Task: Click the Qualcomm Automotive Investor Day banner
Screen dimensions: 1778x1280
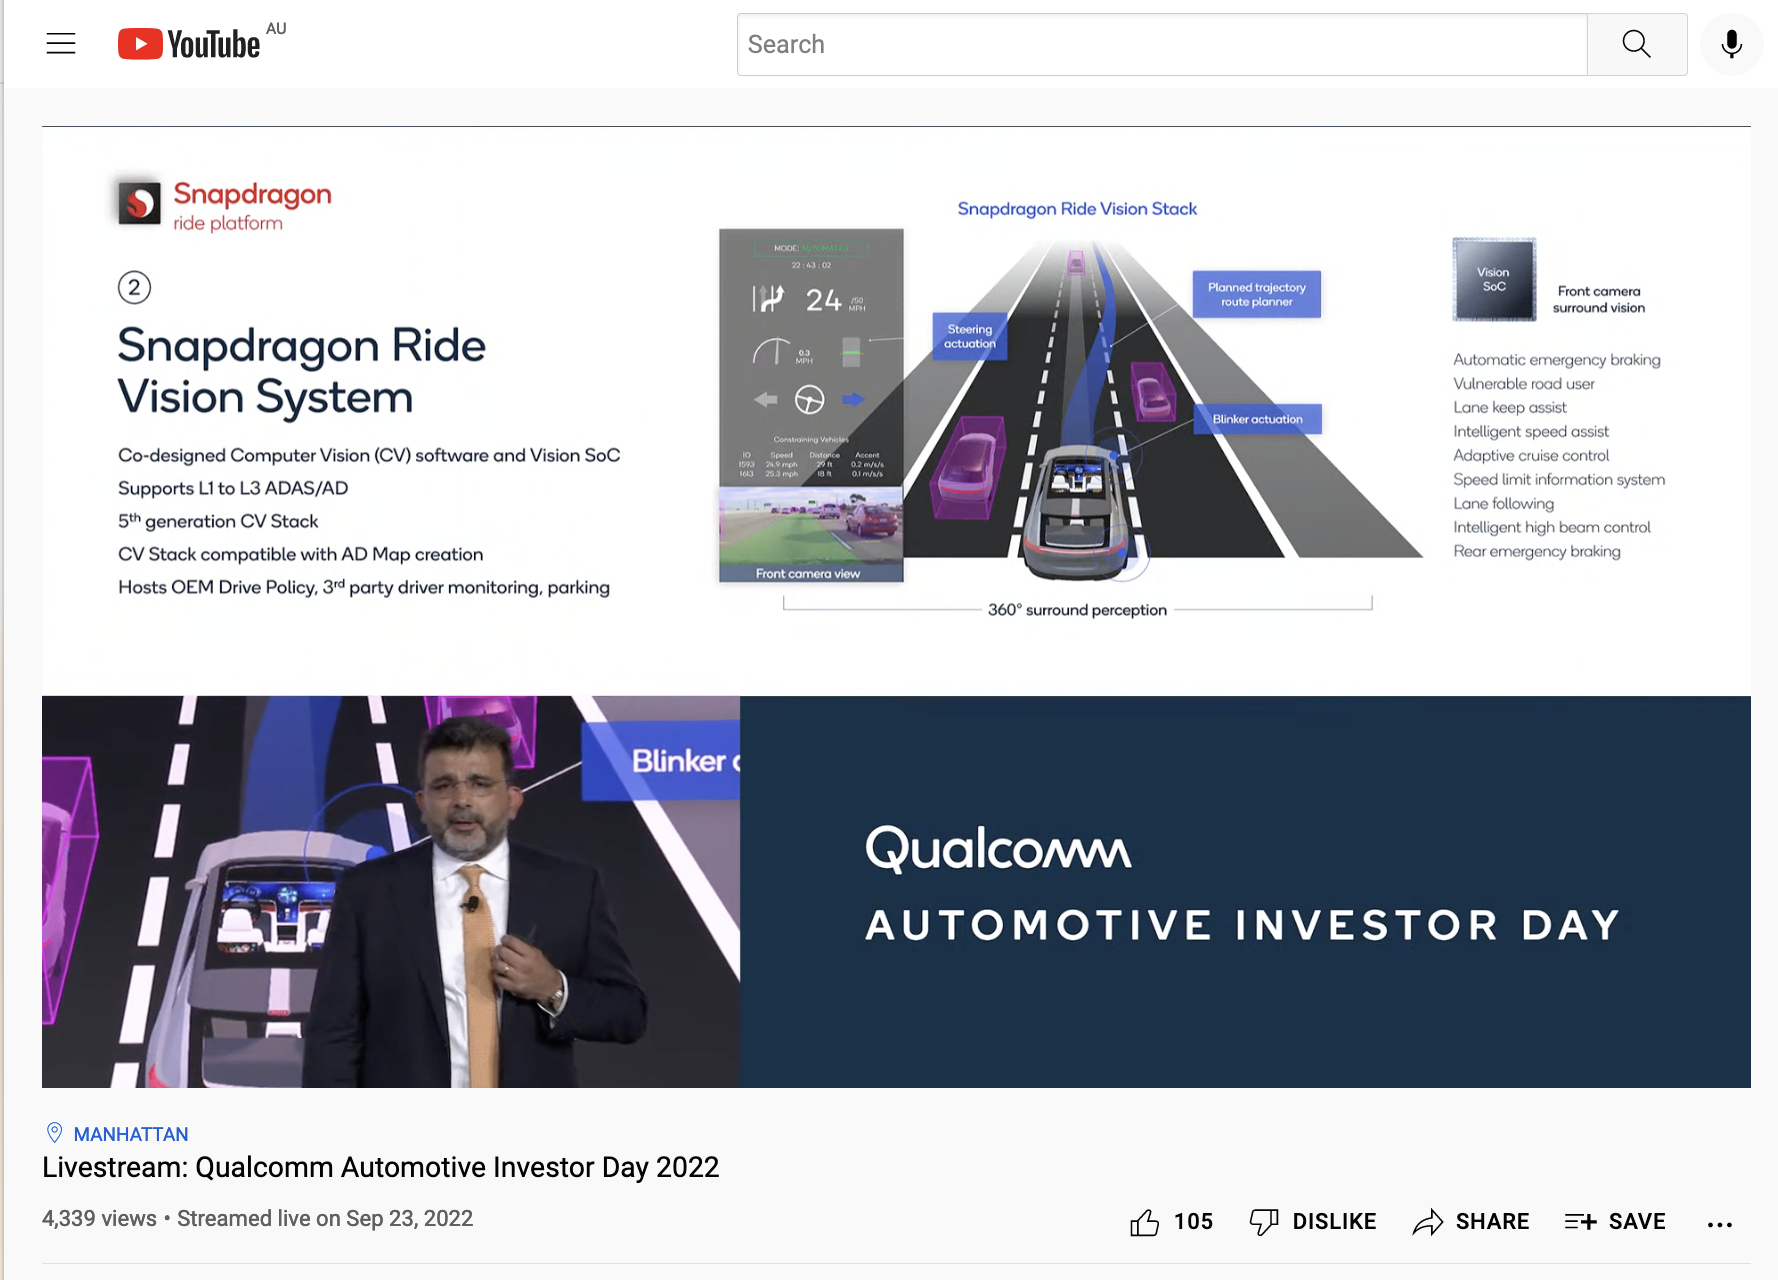Action: (x=1245, y=892)
